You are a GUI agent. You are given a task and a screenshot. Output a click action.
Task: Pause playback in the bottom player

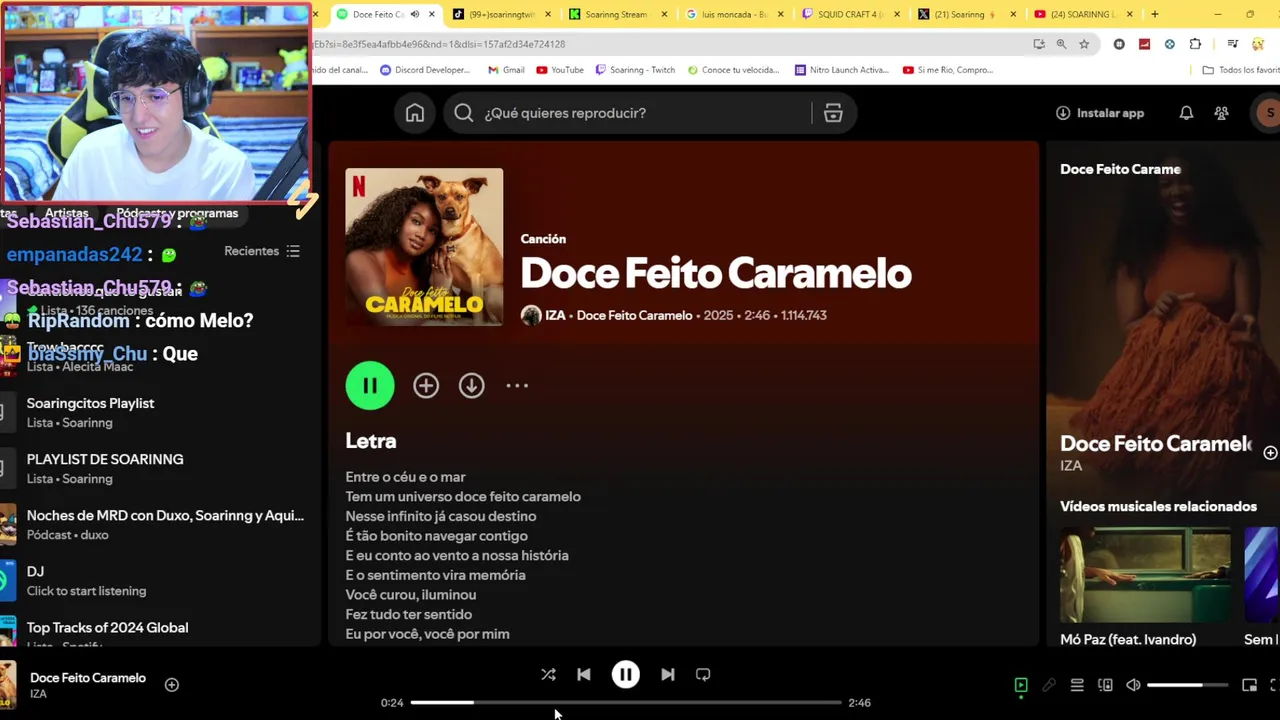pos(626,675)
